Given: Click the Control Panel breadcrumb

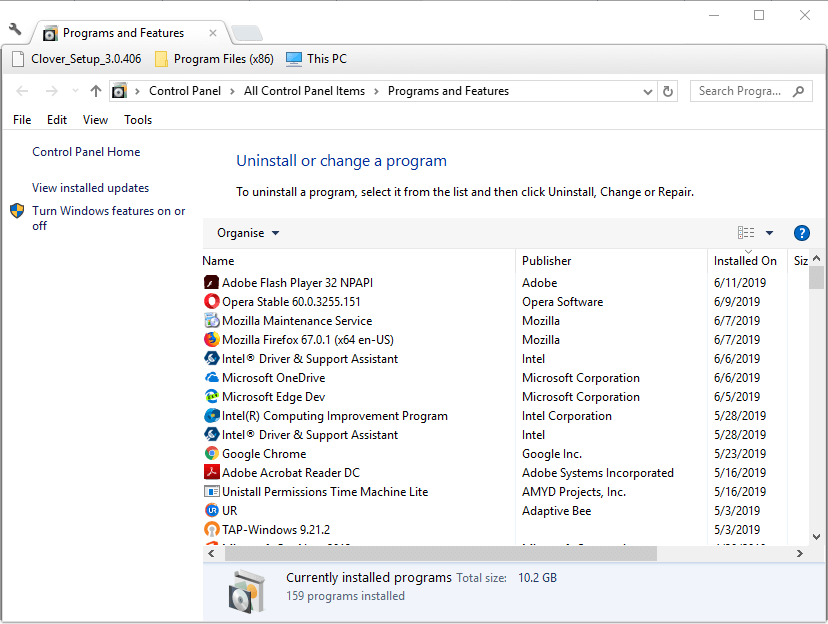Looking at the screenshot, I should pyautogui.click(x=185, y=91).
